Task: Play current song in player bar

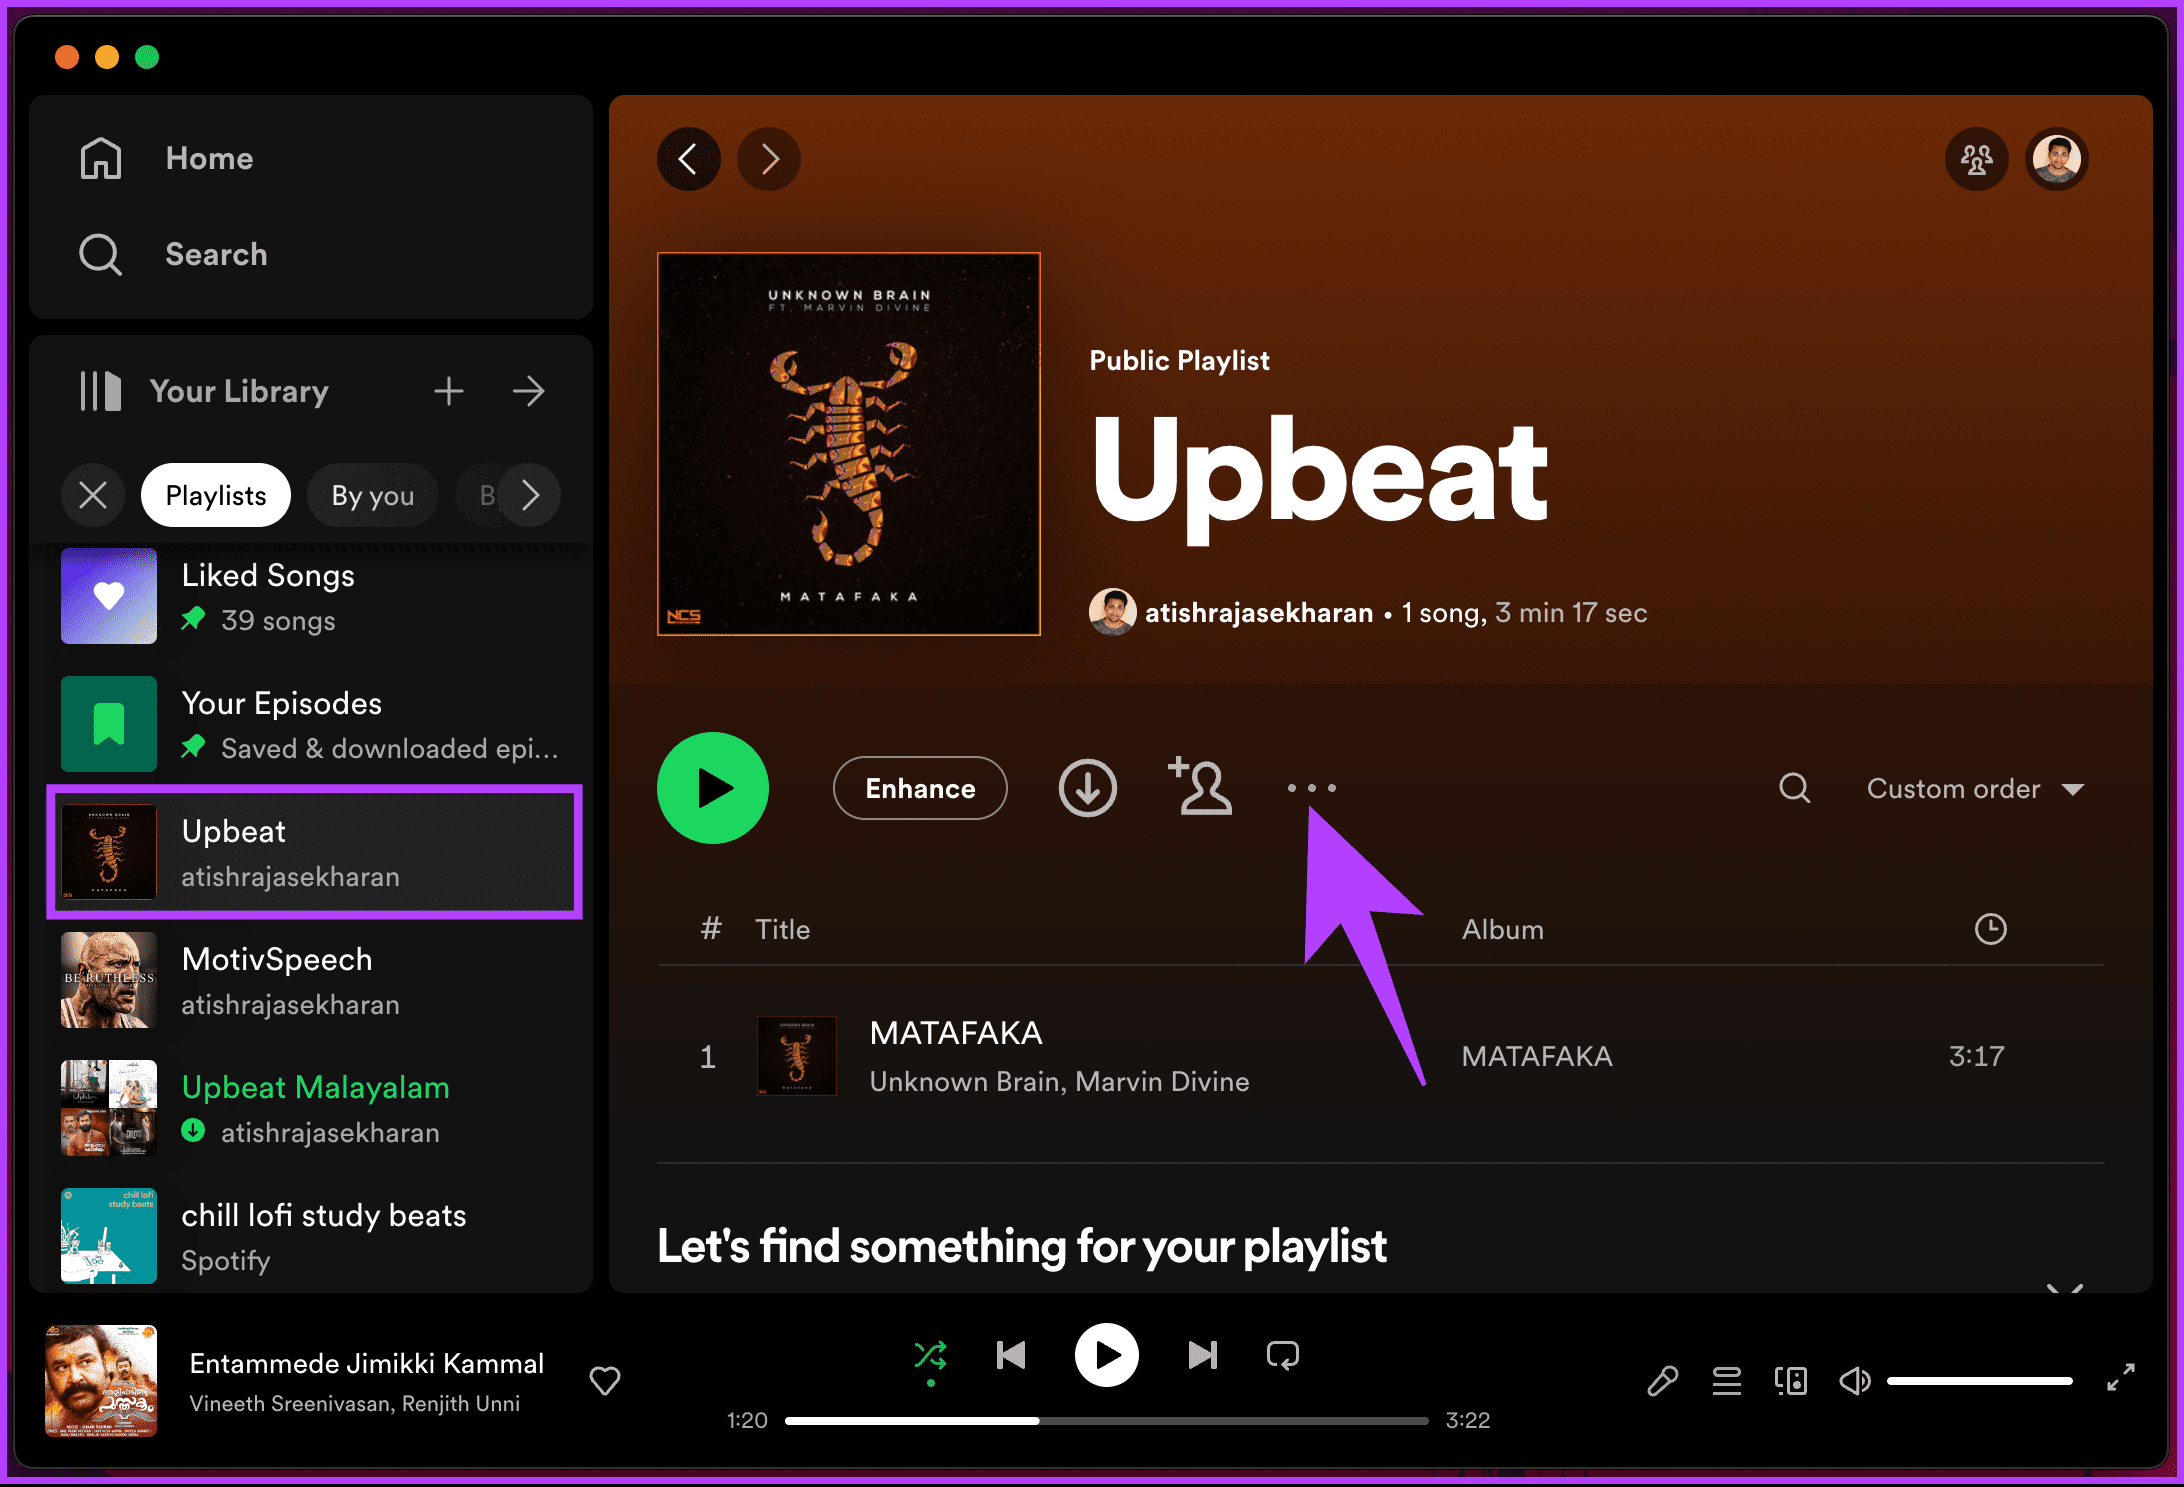Action: click(1107, 1355)
